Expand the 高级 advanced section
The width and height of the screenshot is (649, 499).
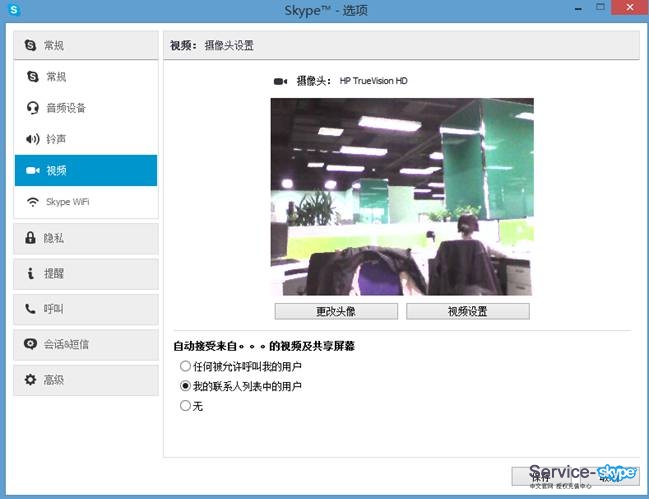click(x=86, y=380)
